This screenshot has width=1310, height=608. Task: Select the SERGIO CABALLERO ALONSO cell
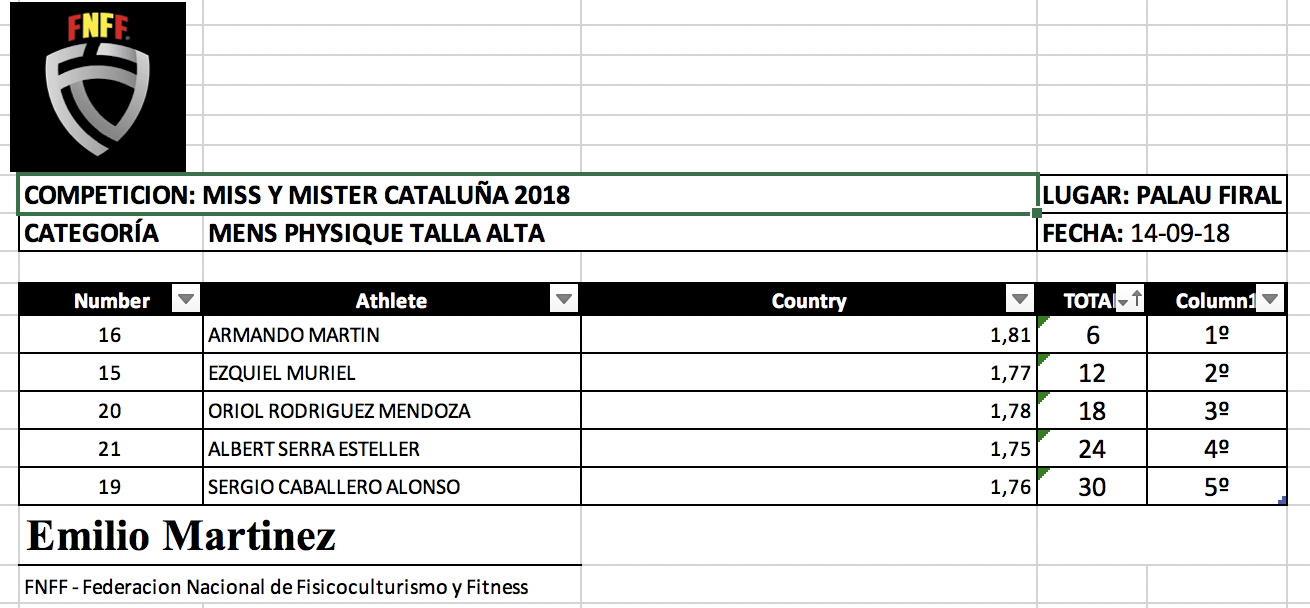pos(391,487)
